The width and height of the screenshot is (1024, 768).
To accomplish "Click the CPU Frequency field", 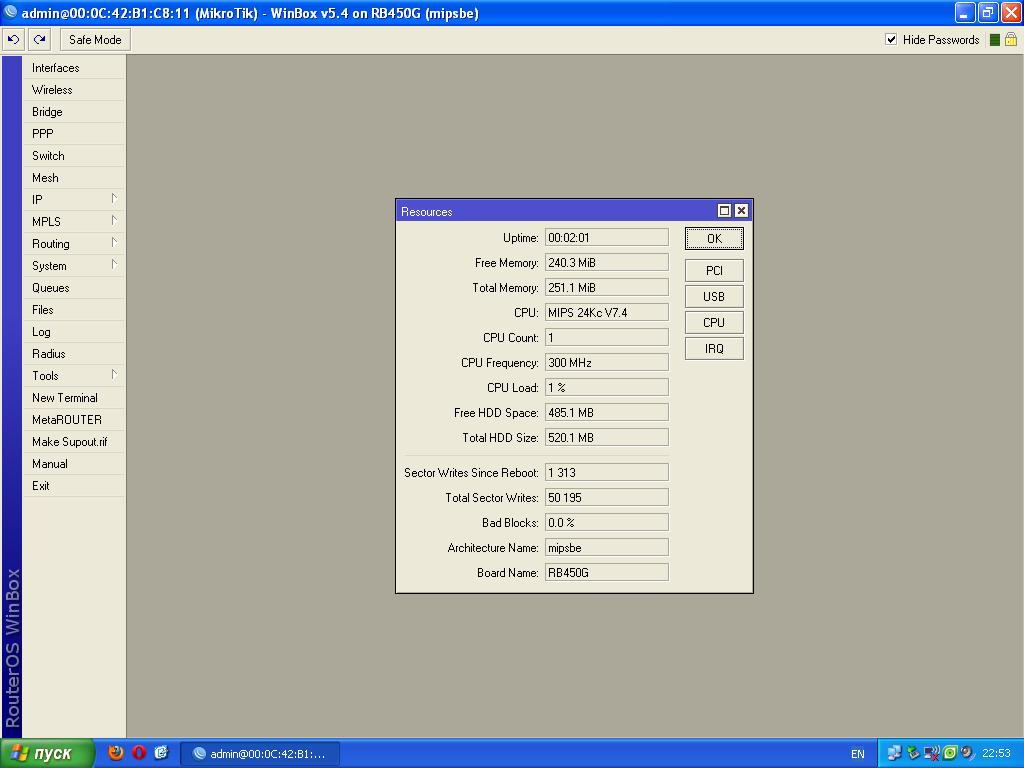I will [607, 362].
